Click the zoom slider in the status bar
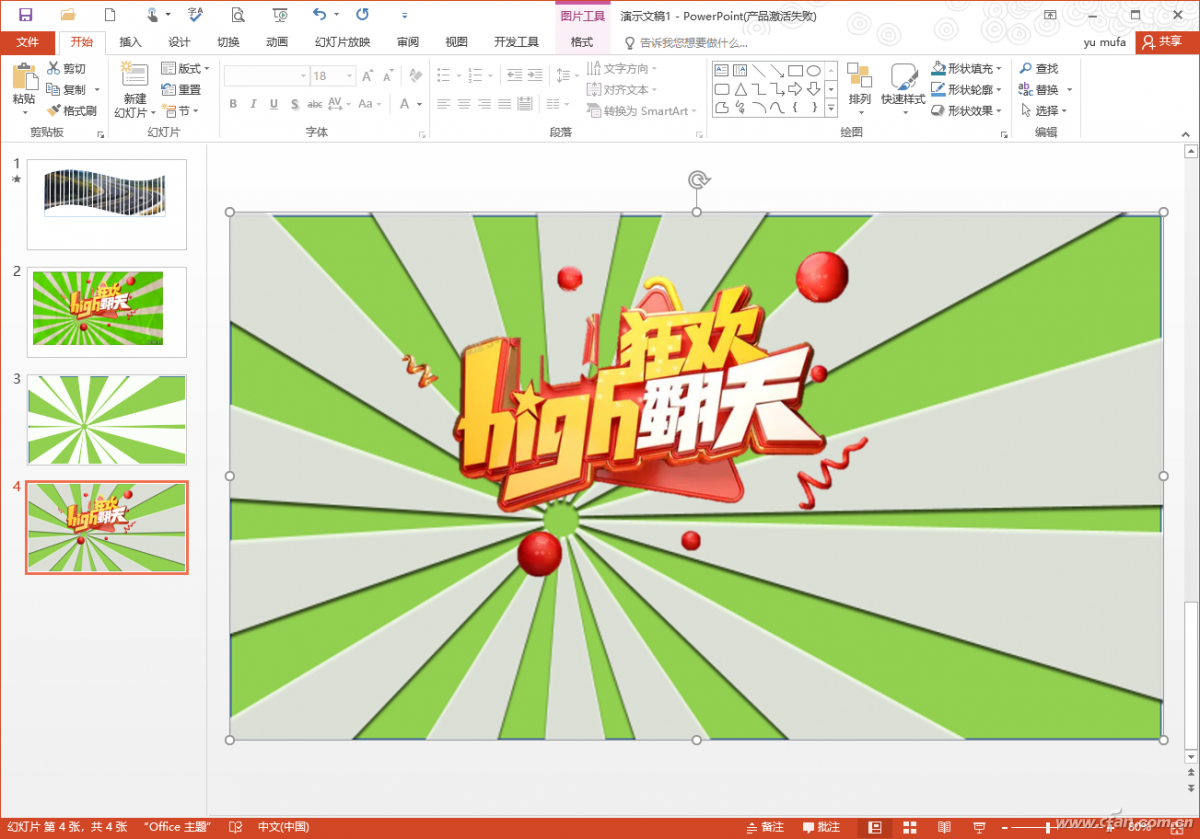Screen dimensions: 1200x839 (1047, 828)
